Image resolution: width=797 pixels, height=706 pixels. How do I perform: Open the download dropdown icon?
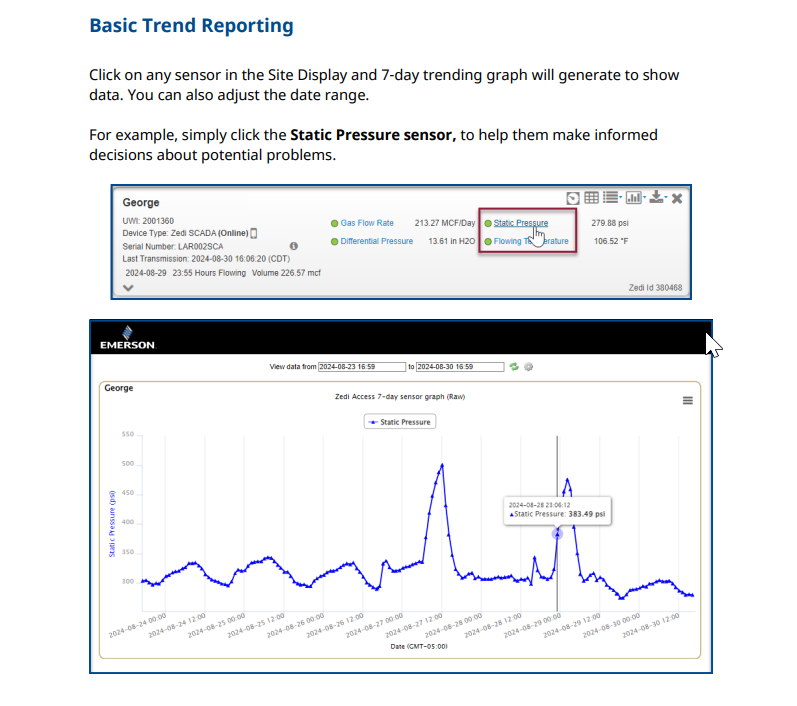[x=658, y=197]
